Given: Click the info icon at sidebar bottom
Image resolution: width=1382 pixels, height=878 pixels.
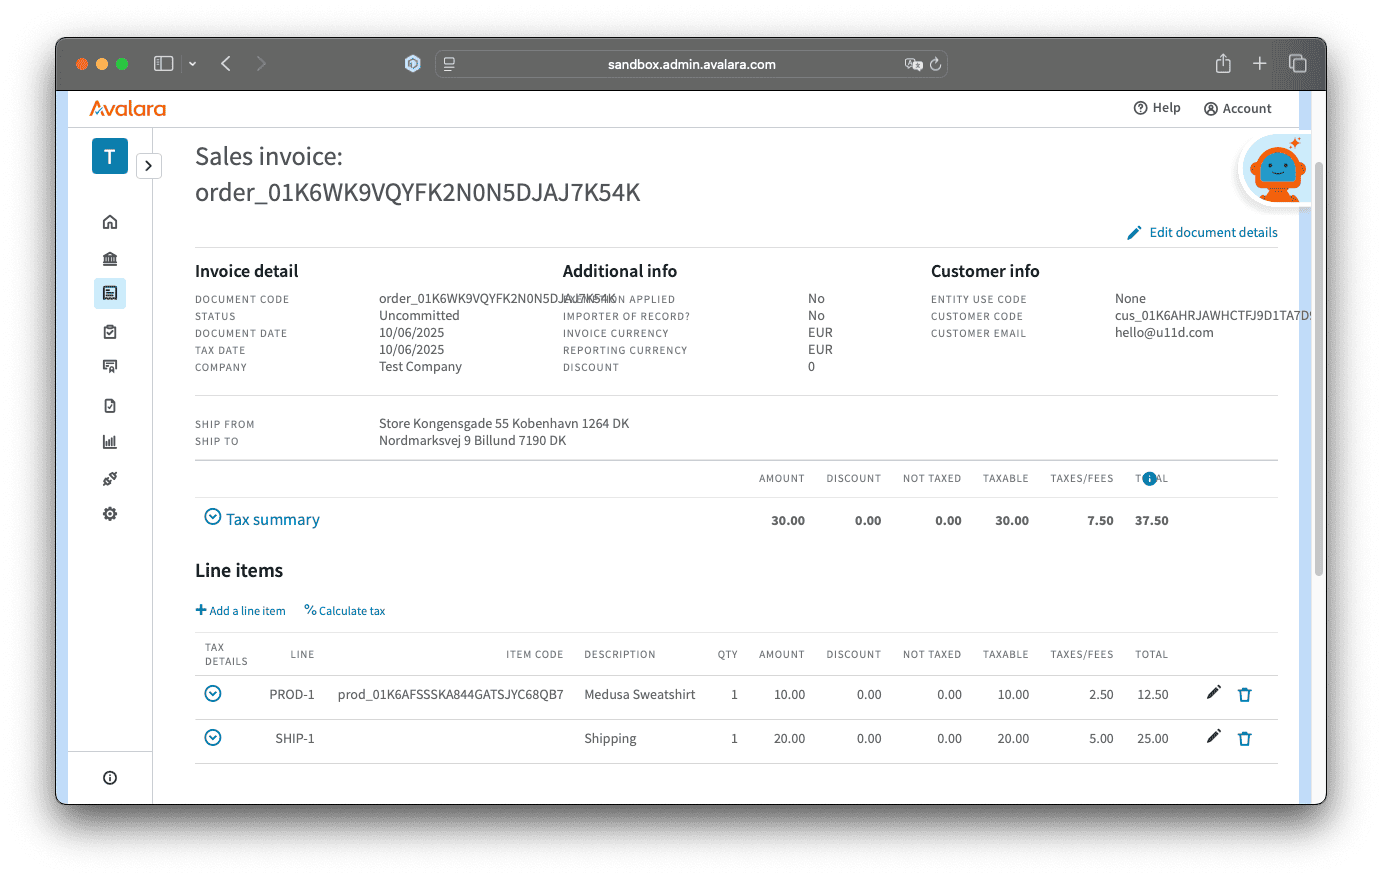Looking at the screenshot, I should [x=110, y=778].
